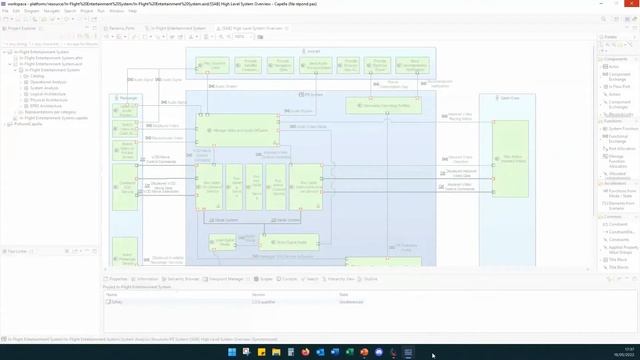This screenshot has height=360, width=640.
Task: Select the Port Allocation palette tool
Action: point(618,149)
